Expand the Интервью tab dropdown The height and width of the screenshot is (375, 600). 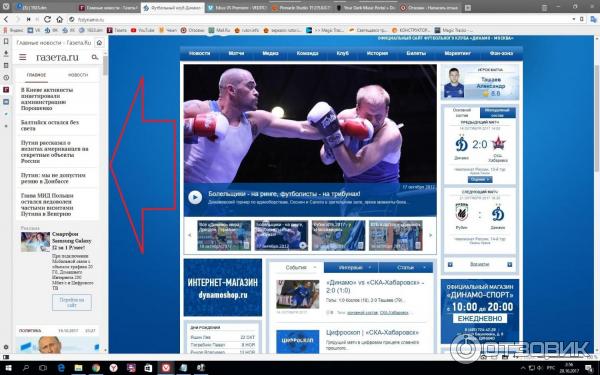370,267
